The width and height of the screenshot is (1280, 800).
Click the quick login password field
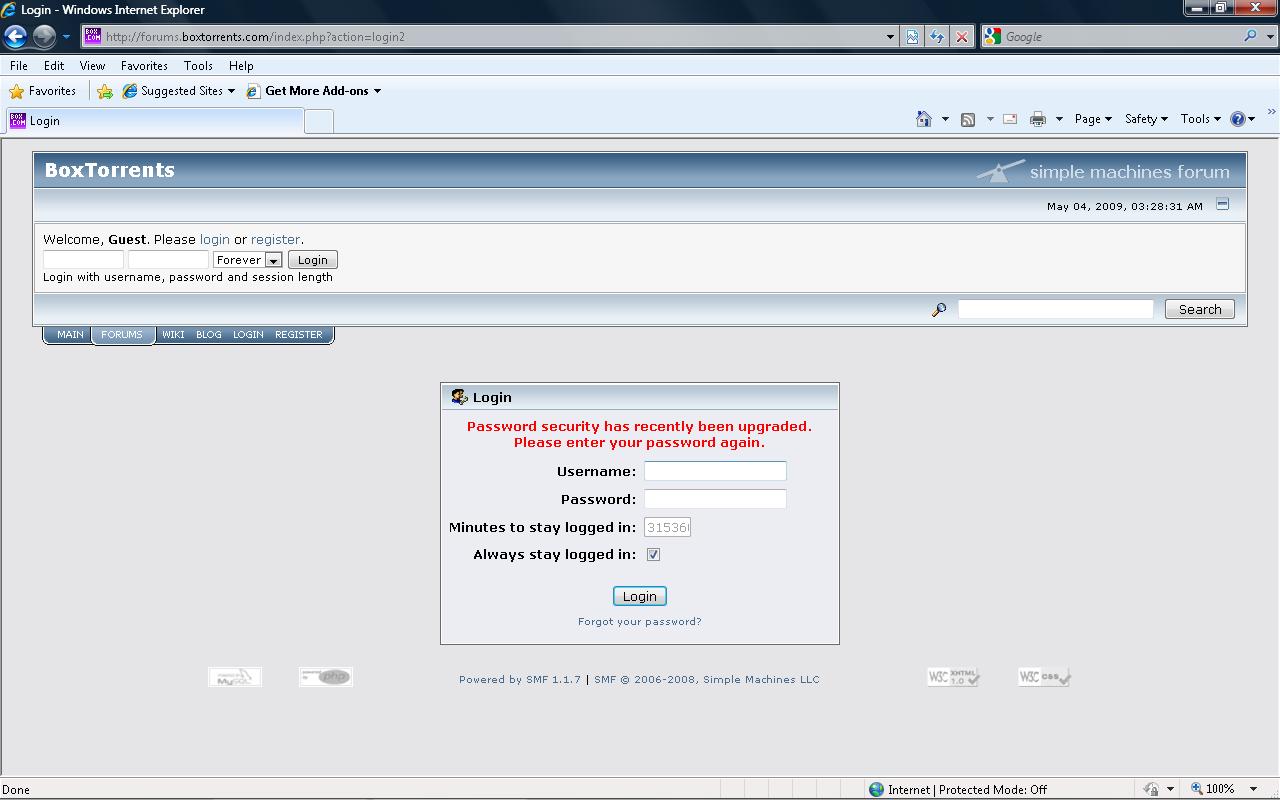coord(168,260)
